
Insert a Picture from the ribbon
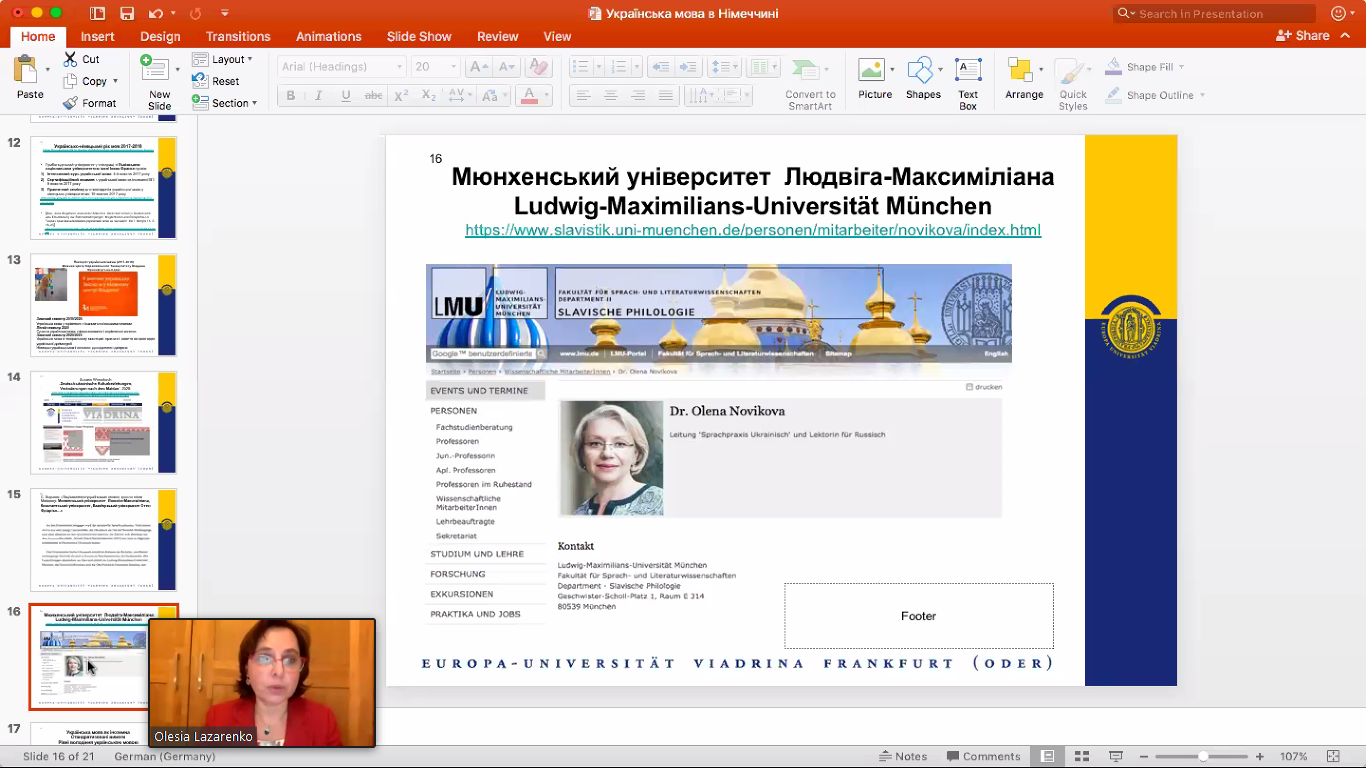[874, 80]
